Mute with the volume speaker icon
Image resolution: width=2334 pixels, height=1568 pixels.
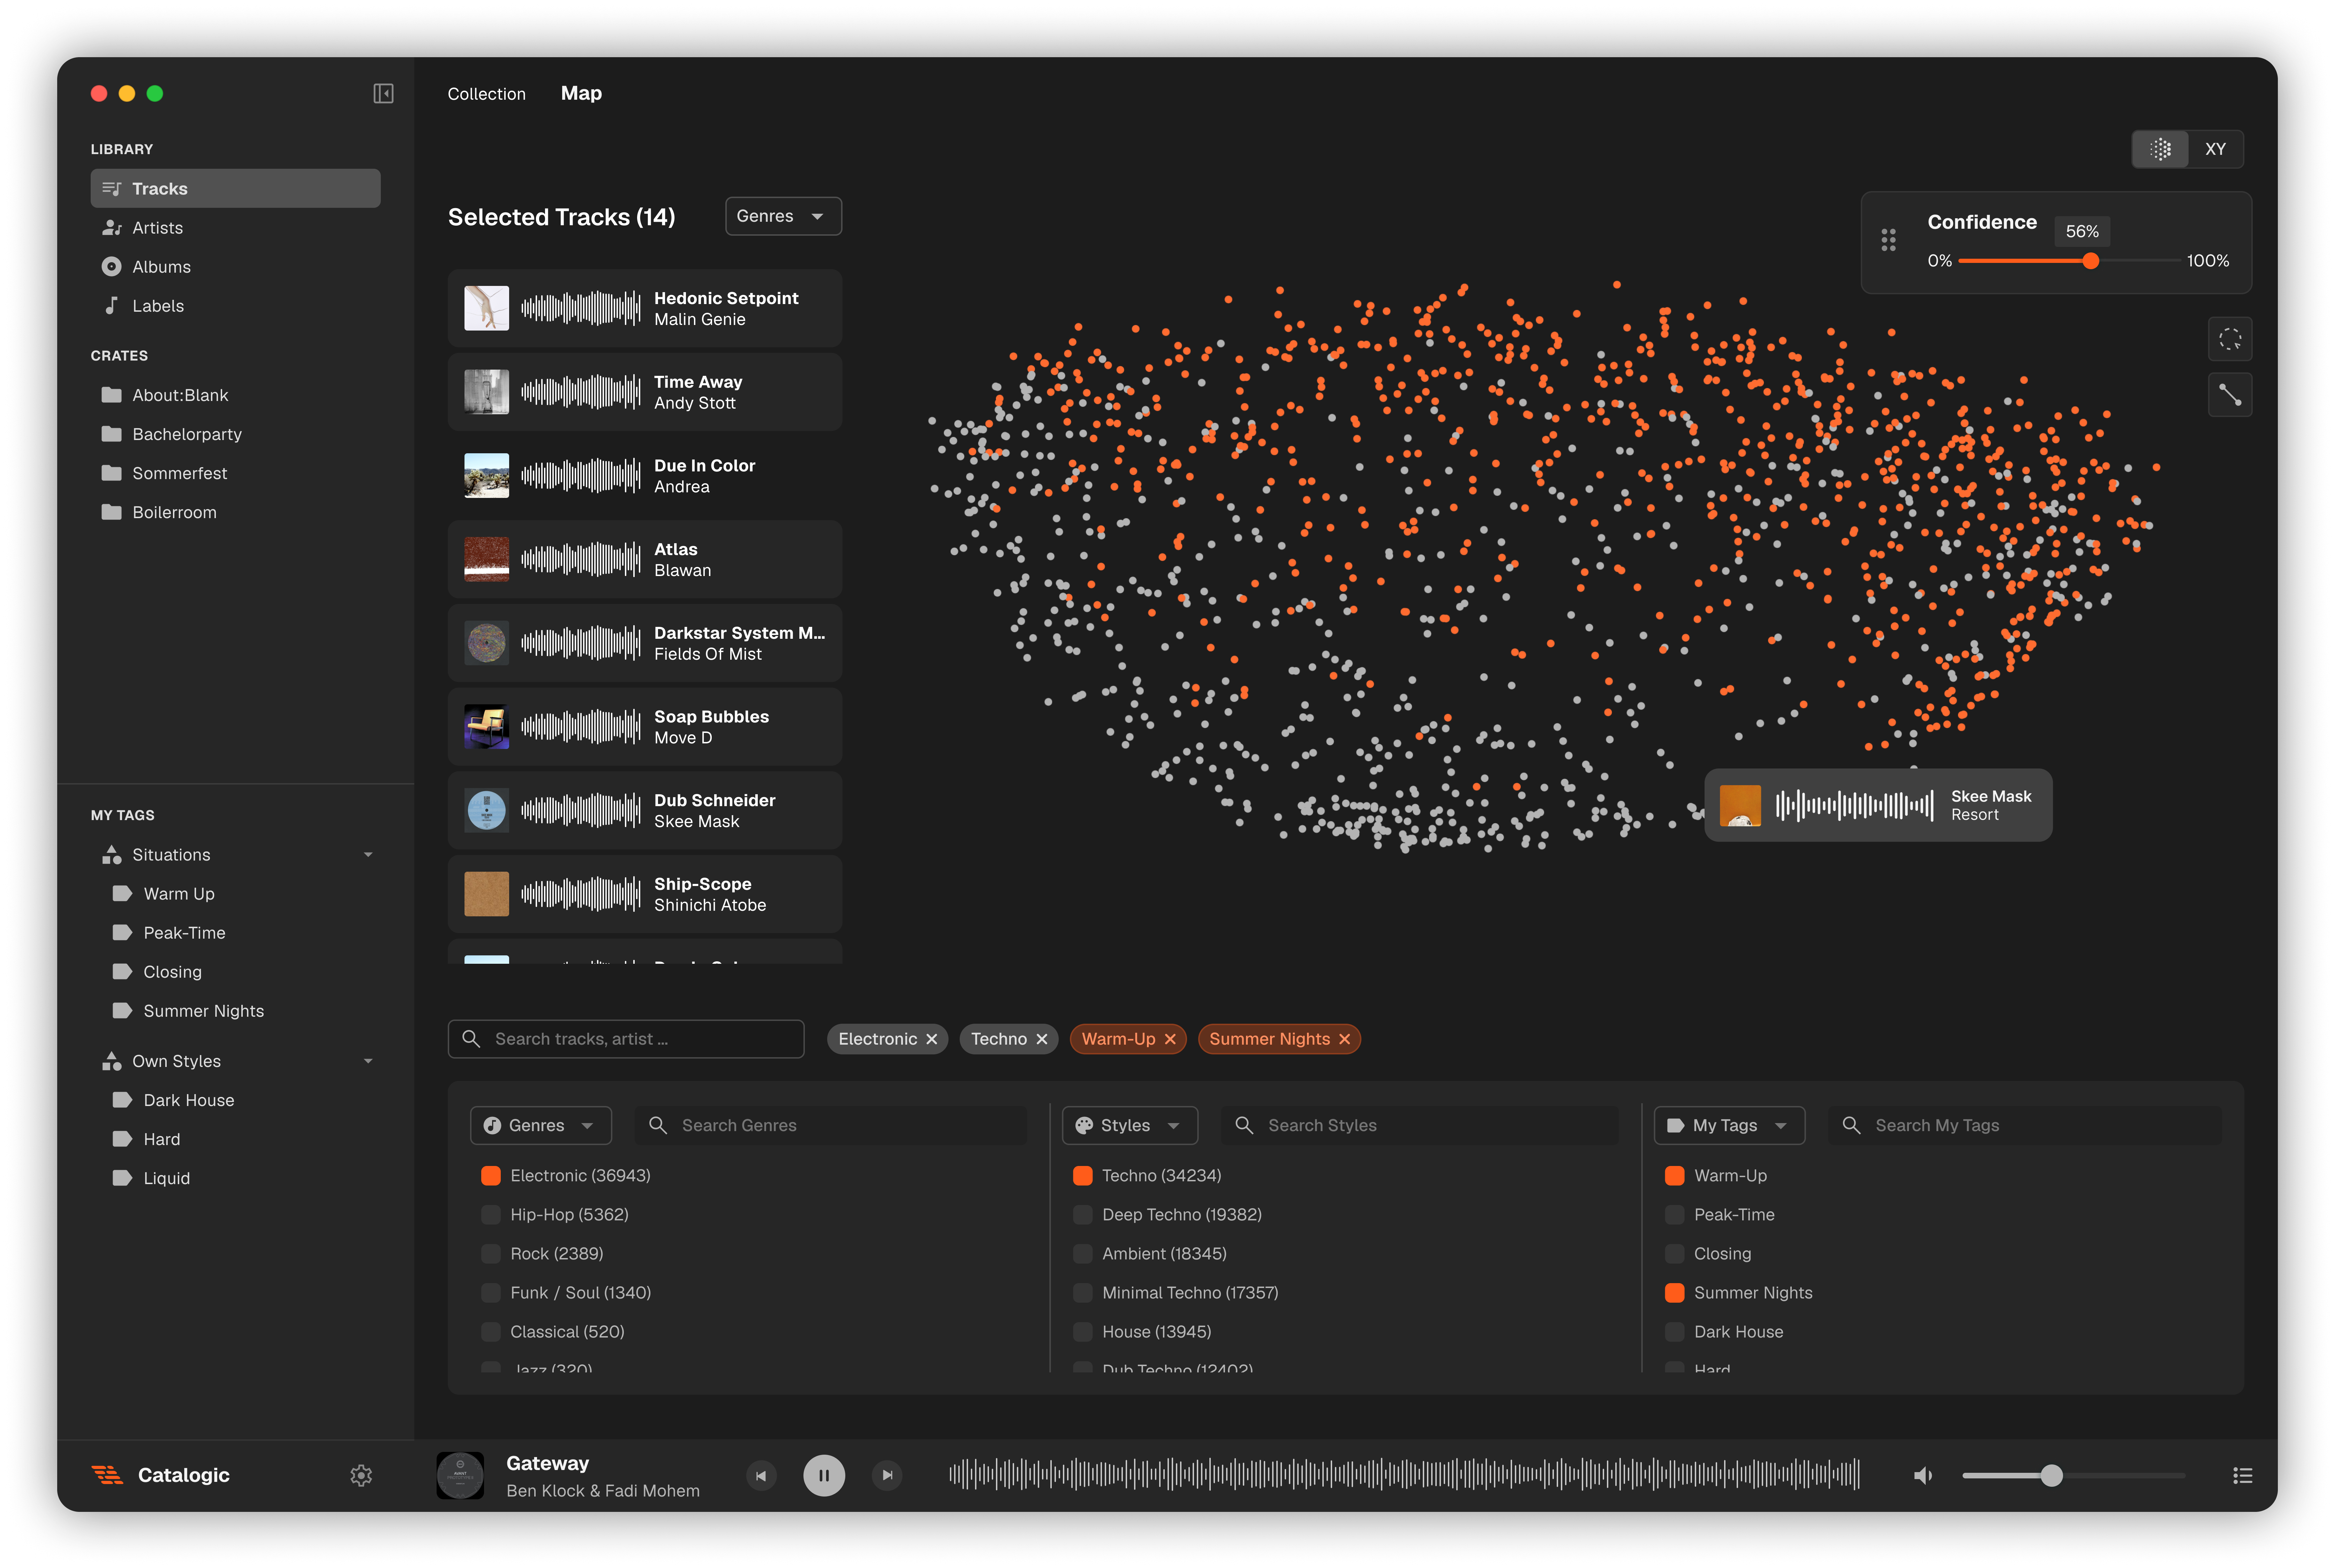coord(1922,1475)
